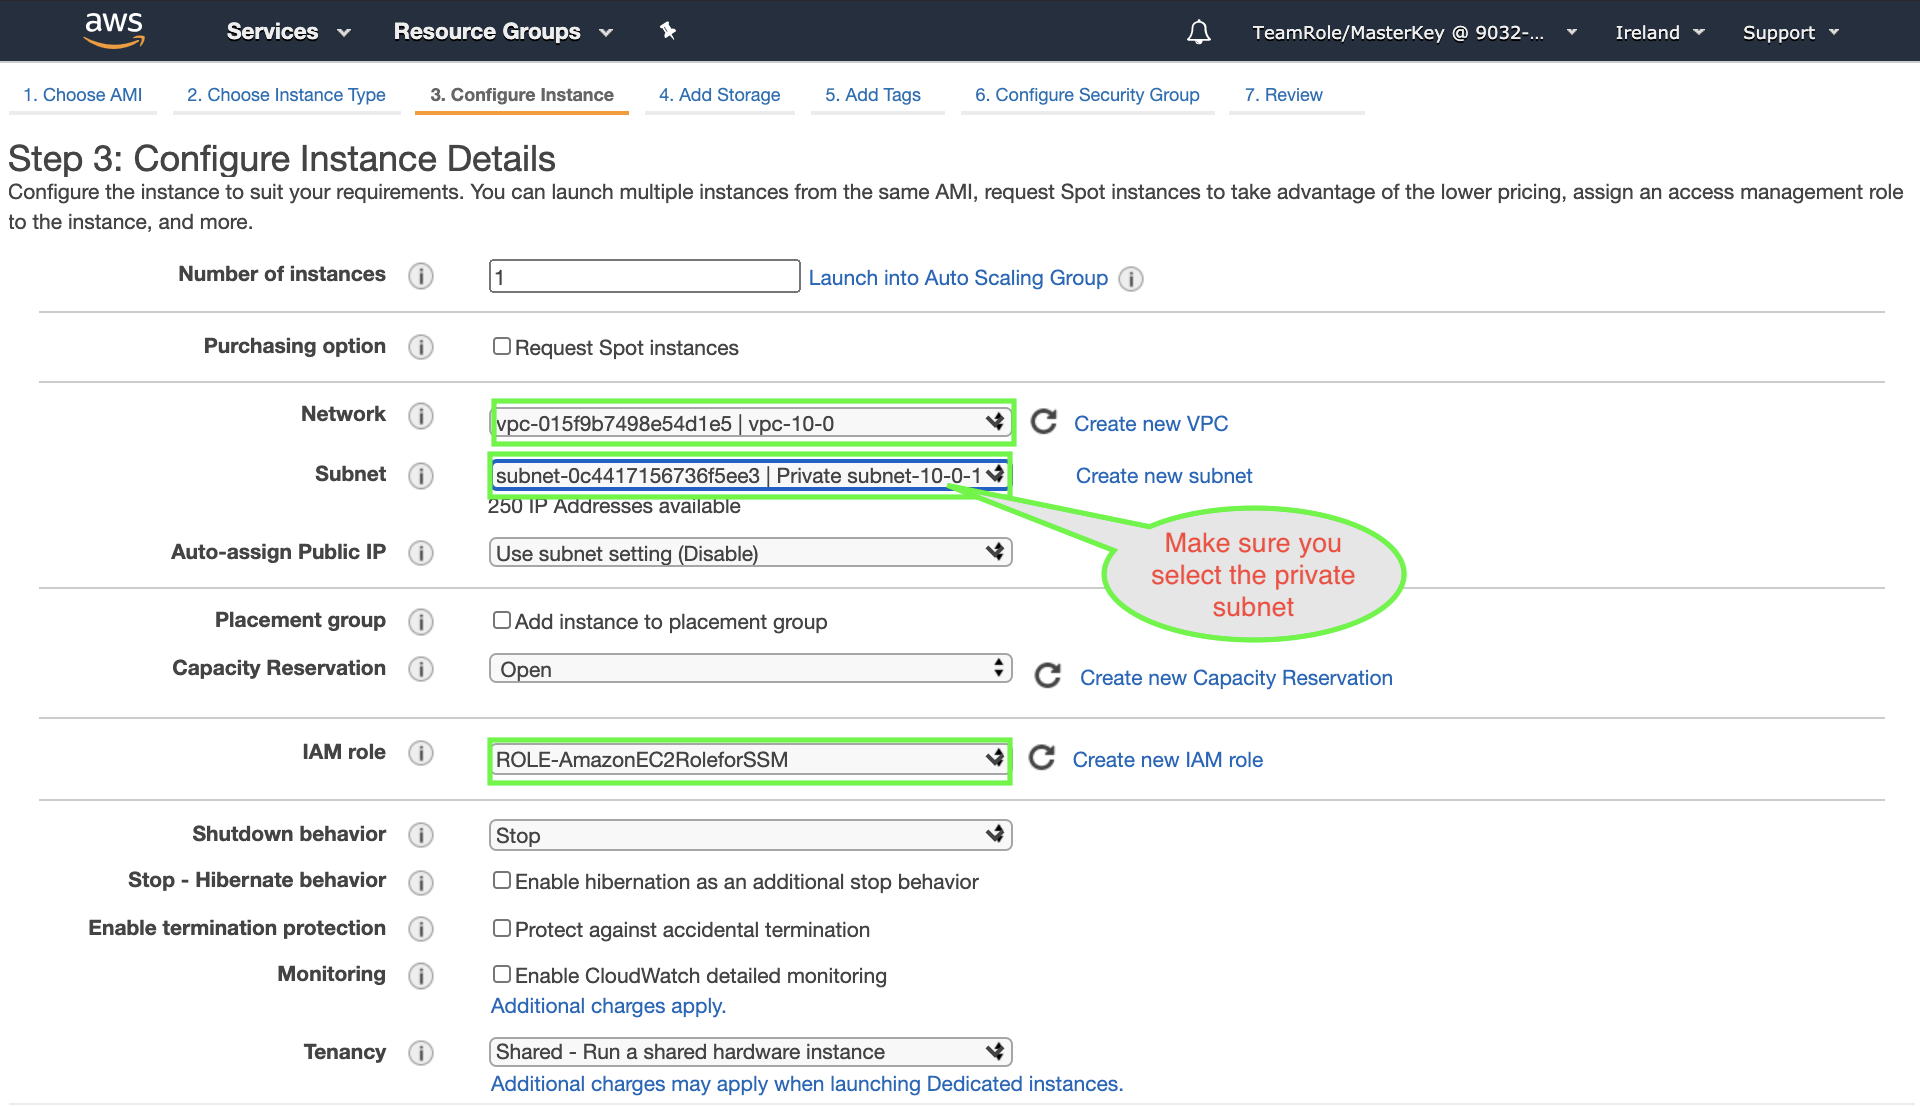Image resolution: width=1920 pixels, height=1106 pixels.
Task: Show info for Shutdown behavior
Action: pos(421,835)
